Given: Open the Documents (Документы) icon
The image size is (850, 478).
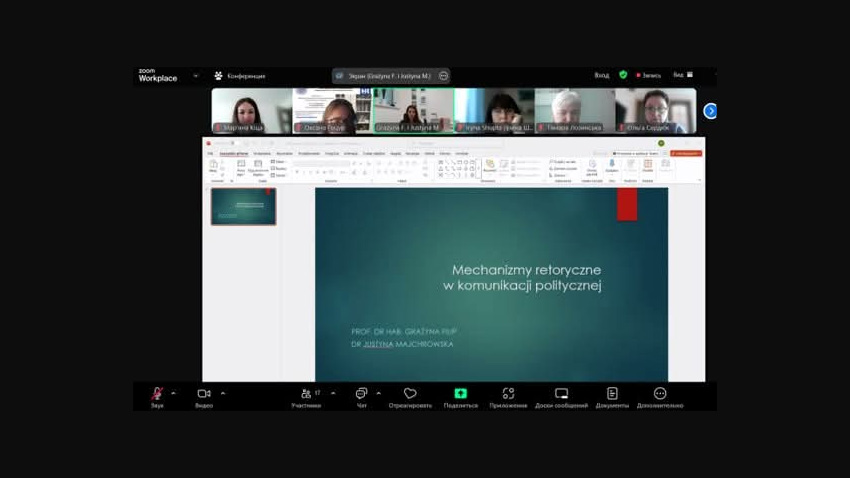Looking at the screenshot, I should pyautogui.click(x=612, y=394).
